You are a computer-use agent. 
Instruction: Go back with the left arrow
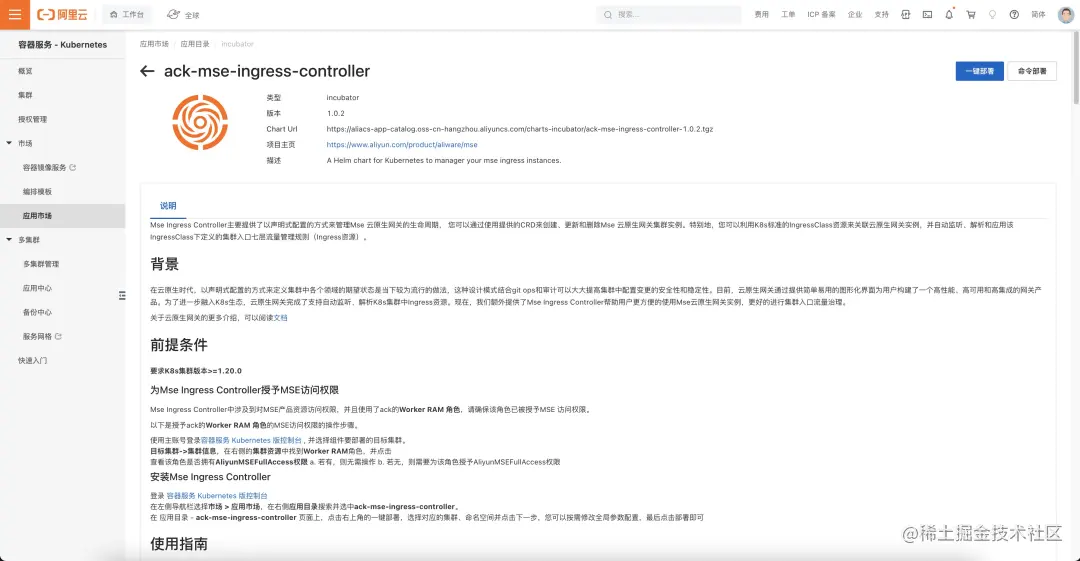pyautogui.click(x=147, y=71)
